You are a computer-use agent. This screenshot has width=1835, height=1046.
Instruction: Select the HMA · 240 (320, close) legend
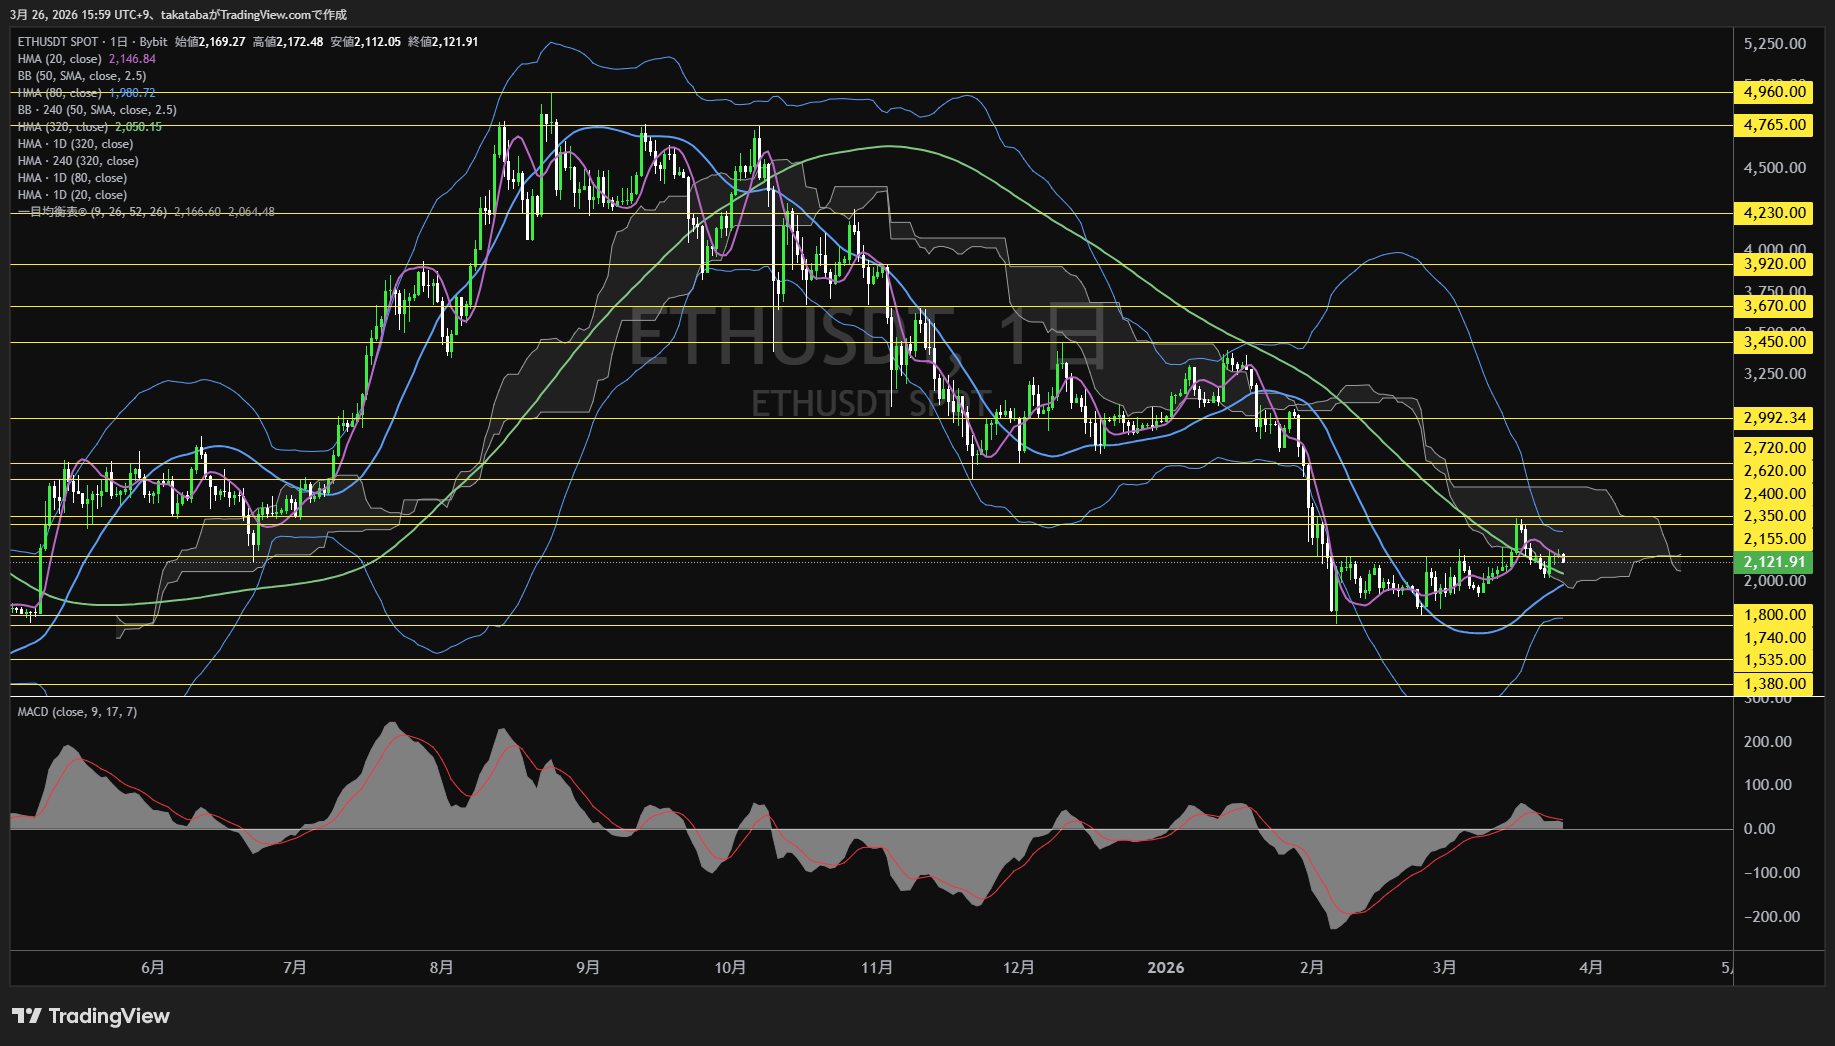coord(78,161)
